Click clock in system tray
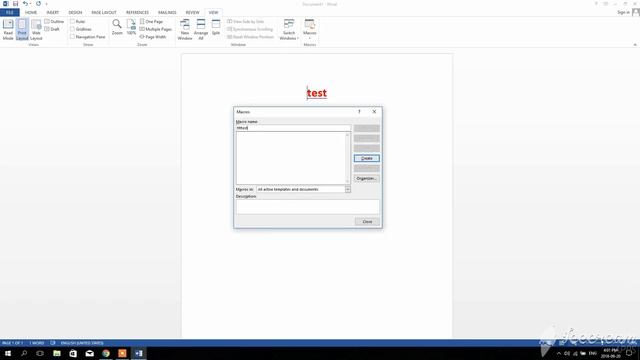The height and width of the screenshot is (360, 640). pos(610,353)
